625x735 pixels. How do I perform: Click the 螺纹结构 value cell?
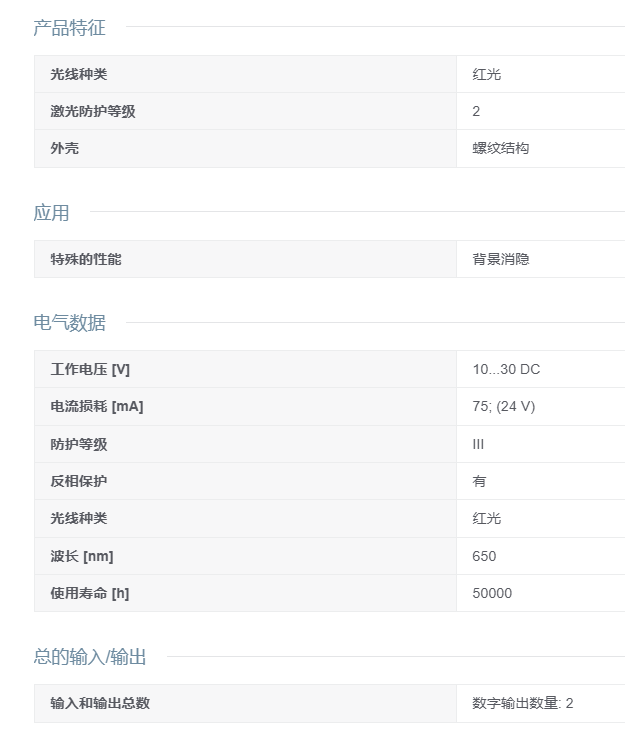click(x=501, y=148)
